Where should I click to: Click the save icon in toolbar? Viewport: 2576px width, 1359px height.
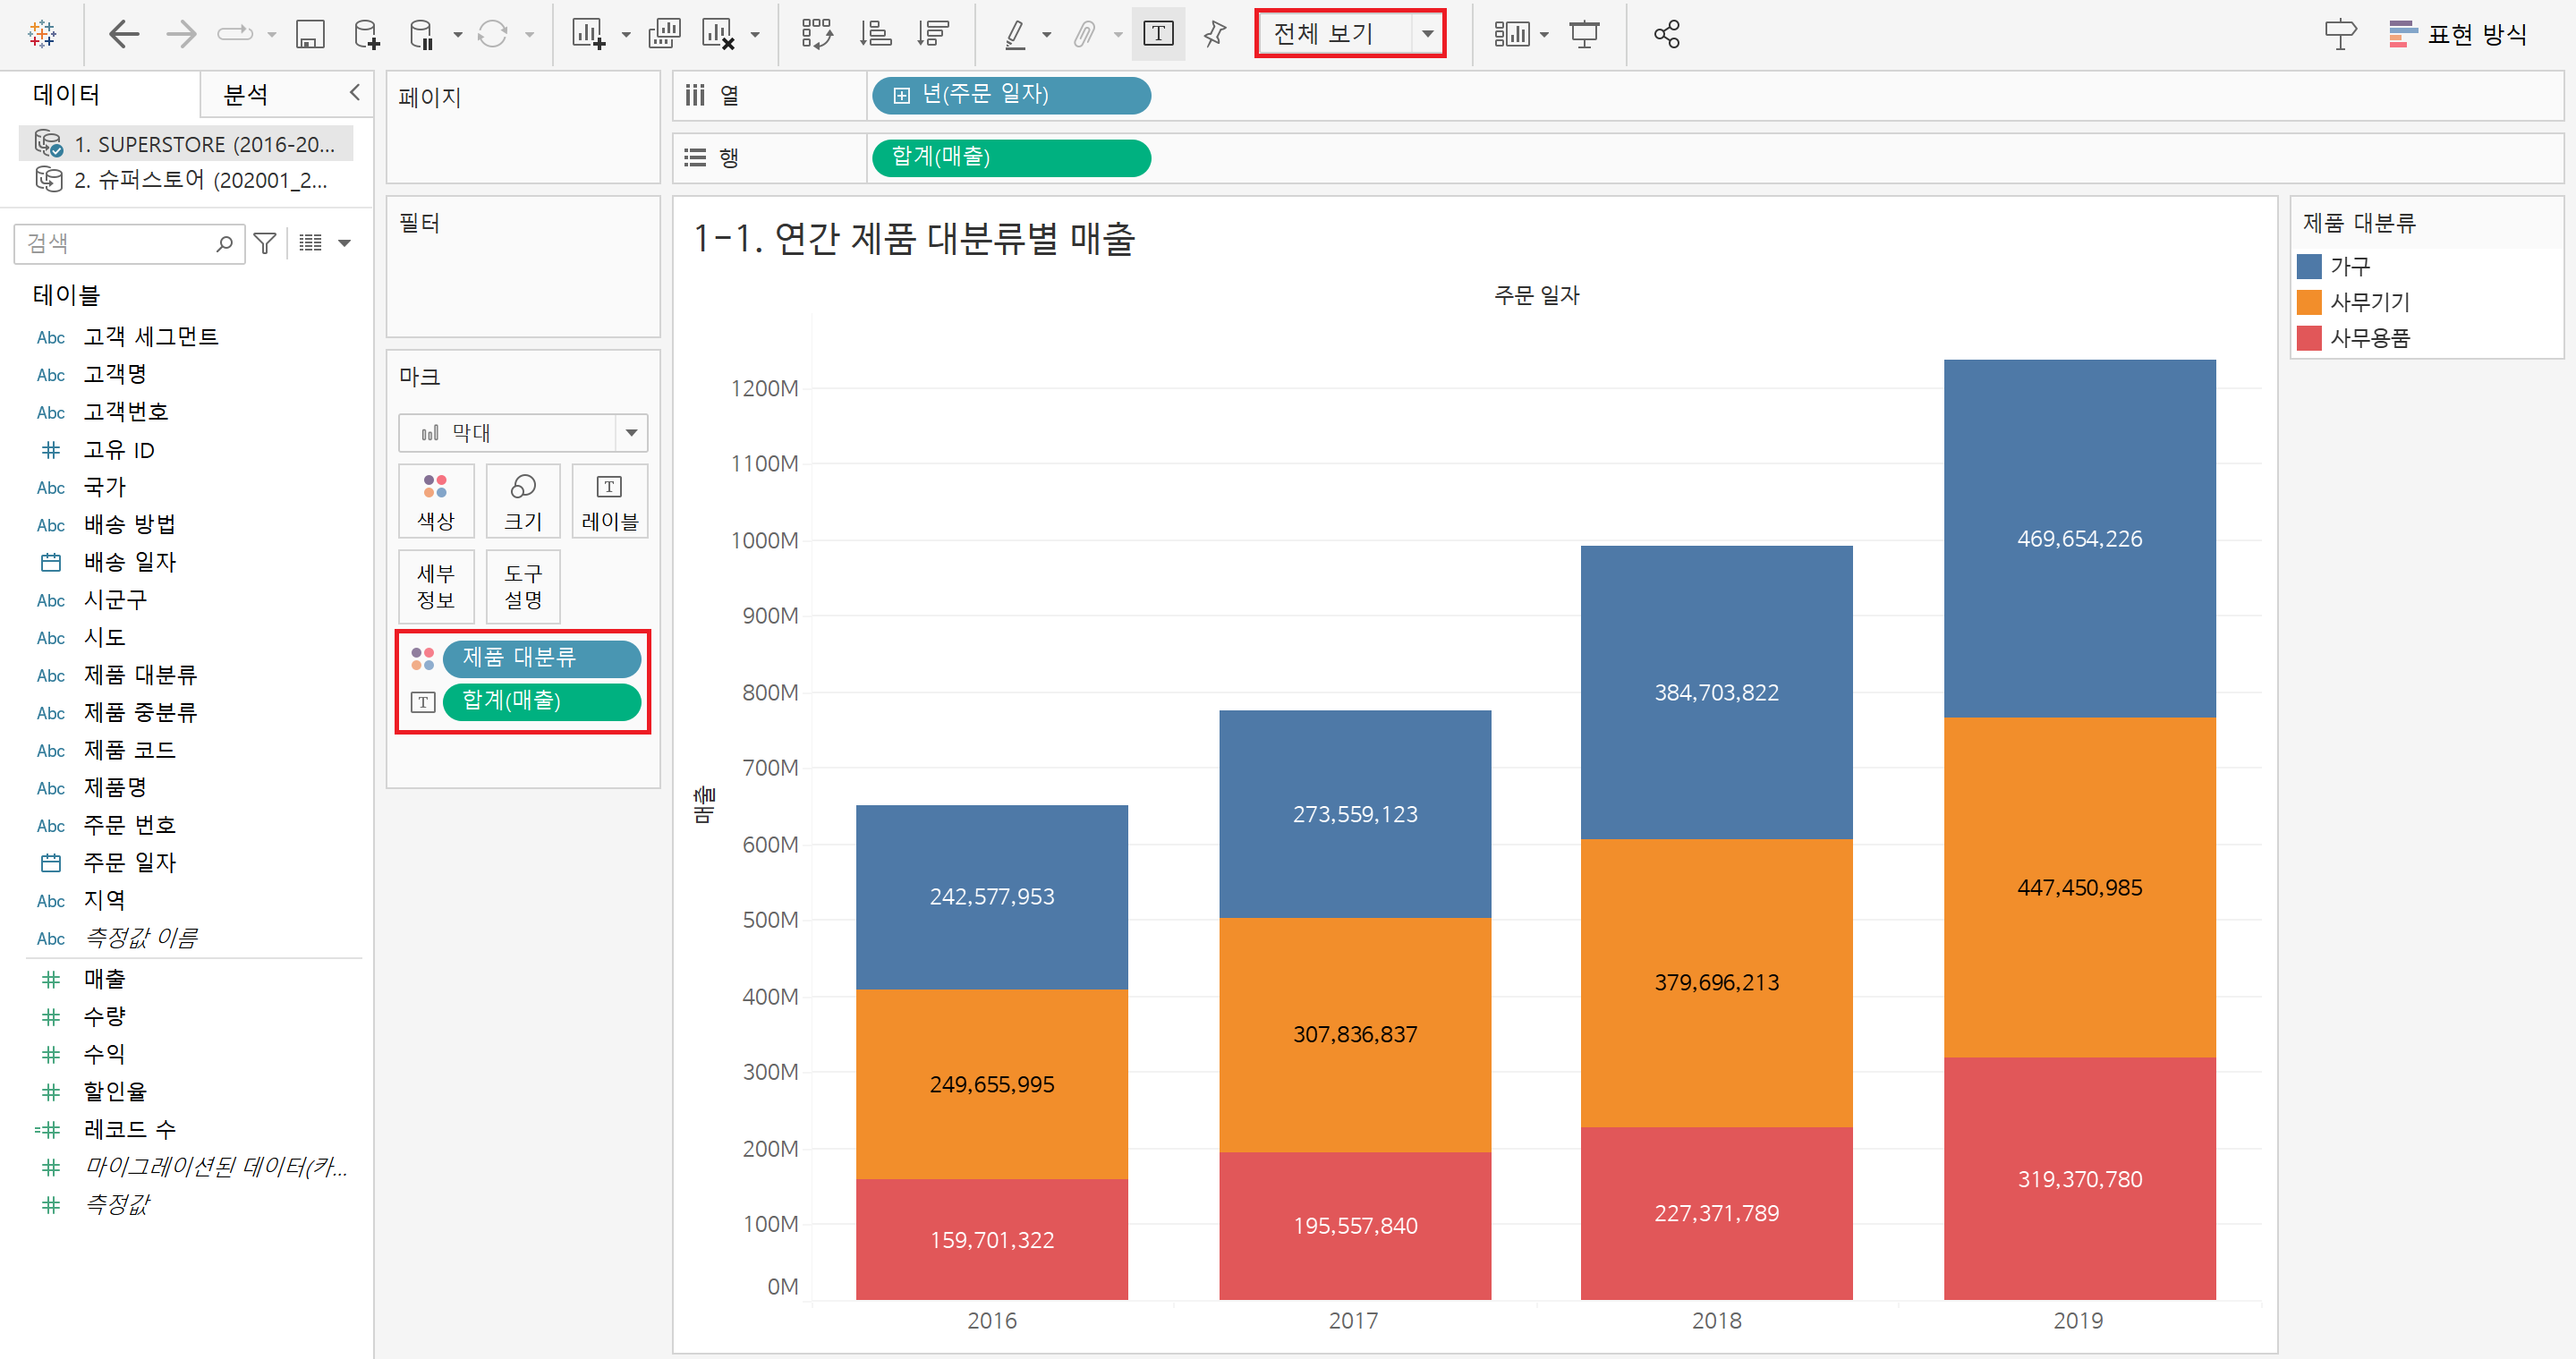point(310,35)
